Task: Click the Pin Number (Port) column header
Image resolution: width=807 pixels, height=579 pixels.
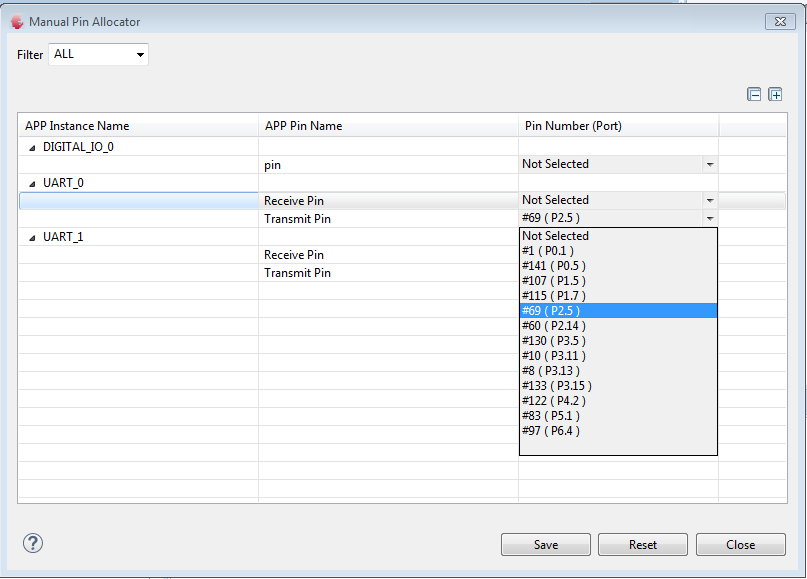Action: (618, 126)
